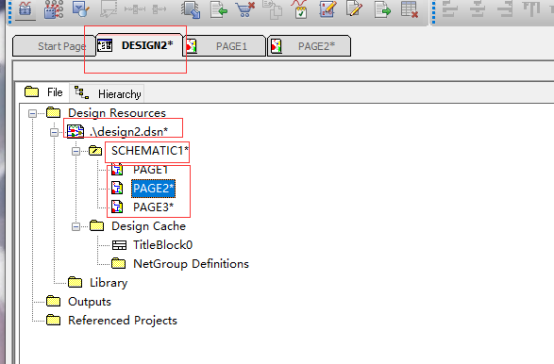Click the waveform checklist toolbar icon
The height and width of the screenshot is (364, 554).
[x=300, y=9]
